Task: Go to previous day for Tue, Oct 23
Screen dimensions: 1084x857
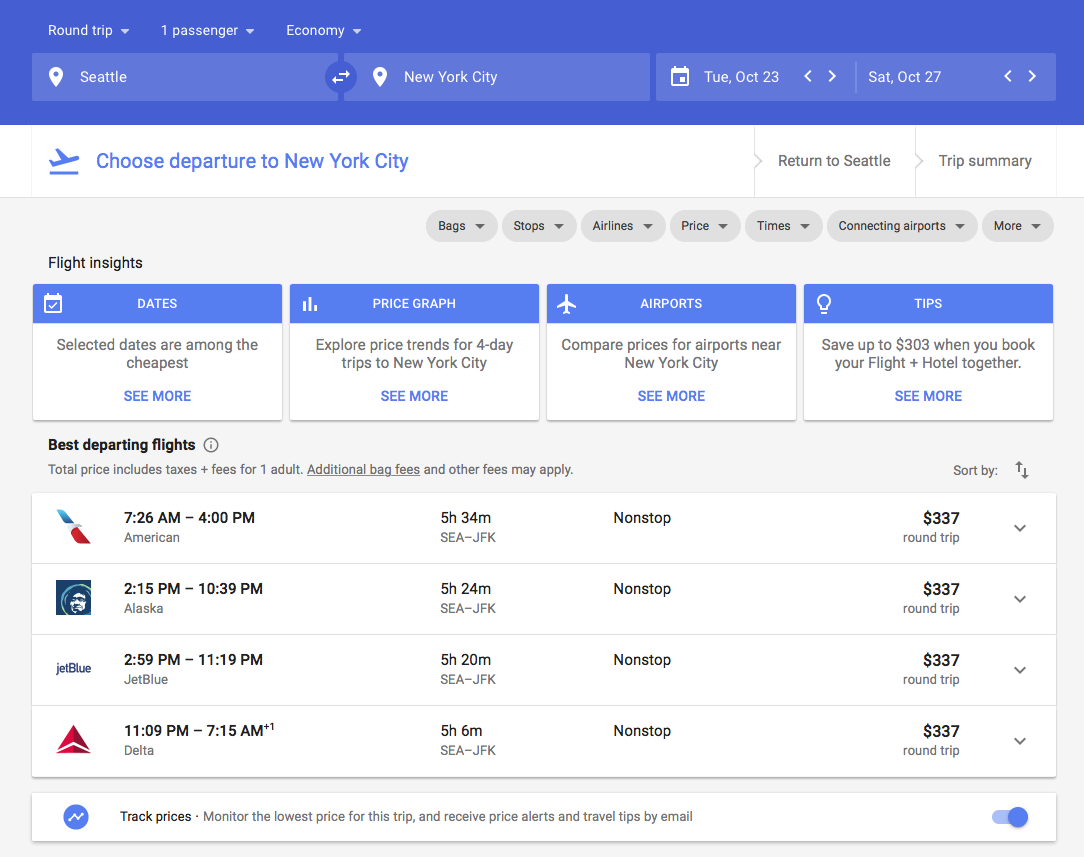Action: pos(807,76)
